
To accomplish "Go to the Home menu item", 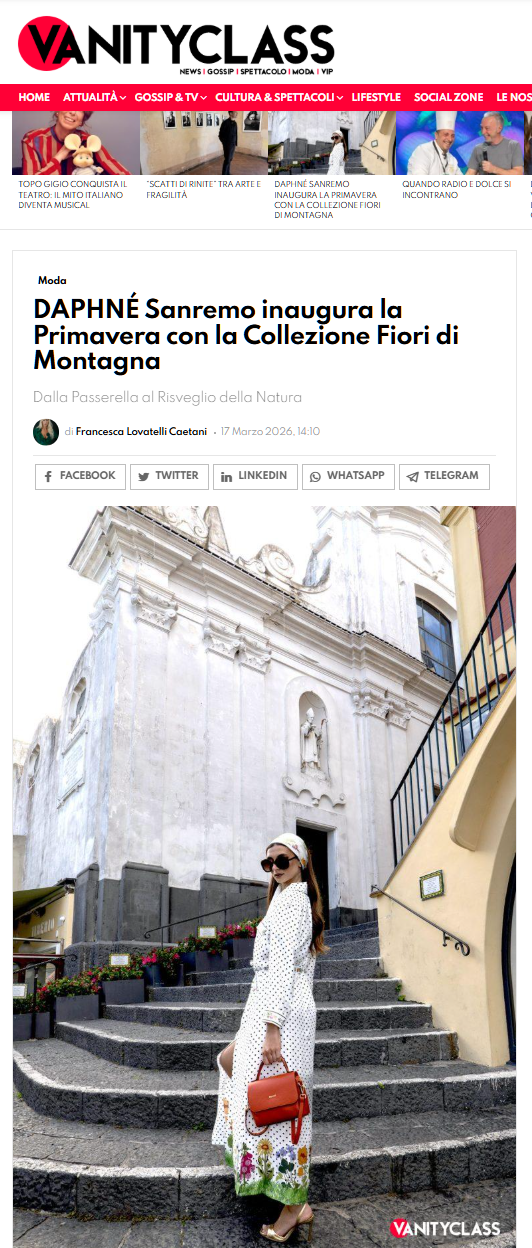I will (34, 97).
